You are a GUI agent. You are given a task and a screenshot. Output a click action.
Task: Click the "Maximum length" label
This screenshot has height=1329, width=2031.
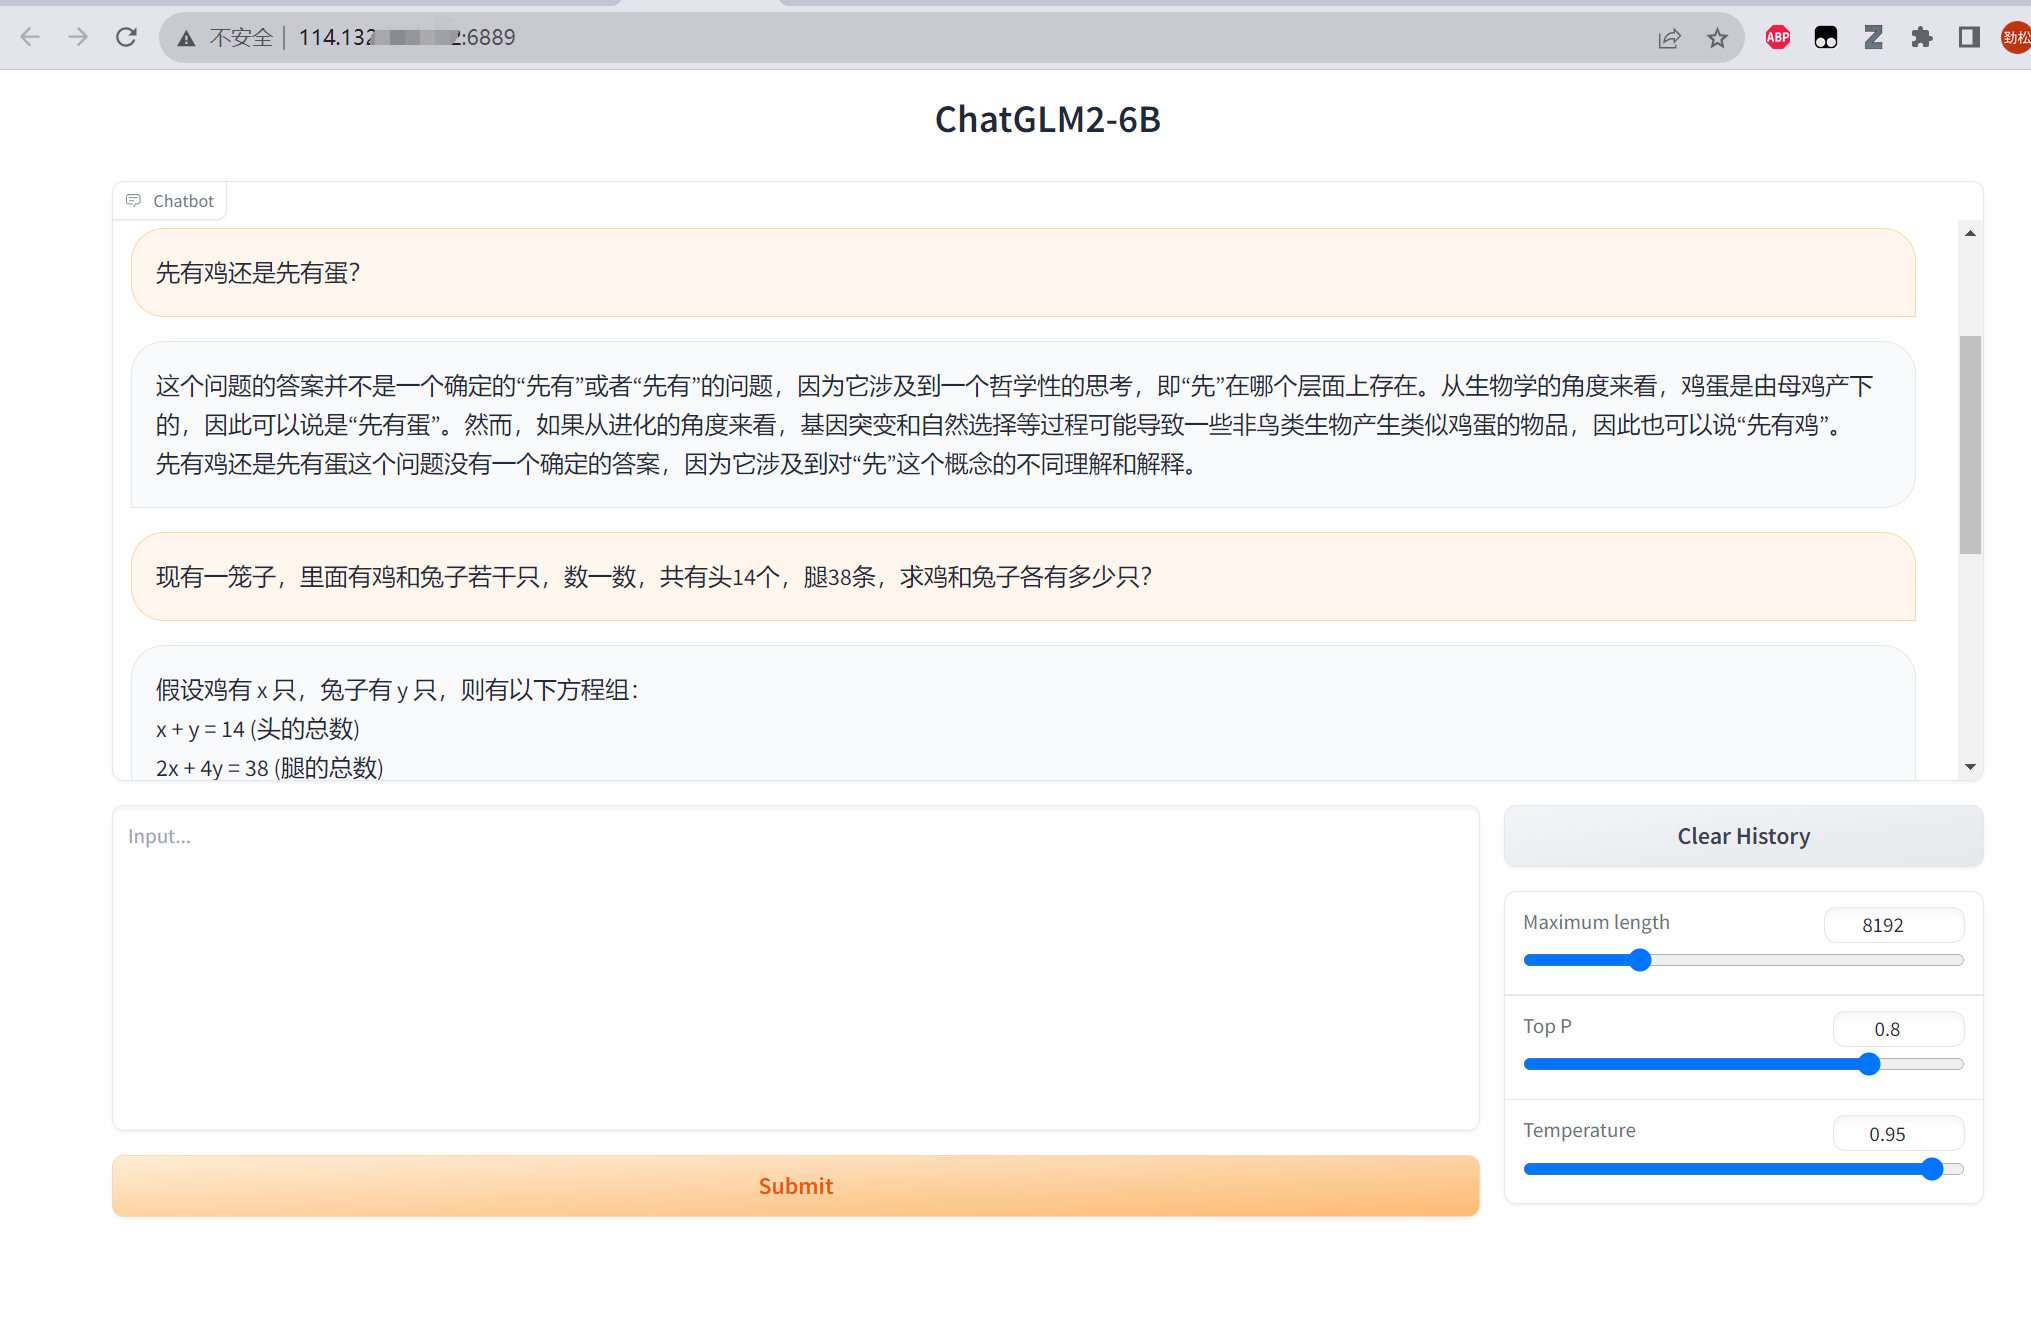pos(1596,922)
